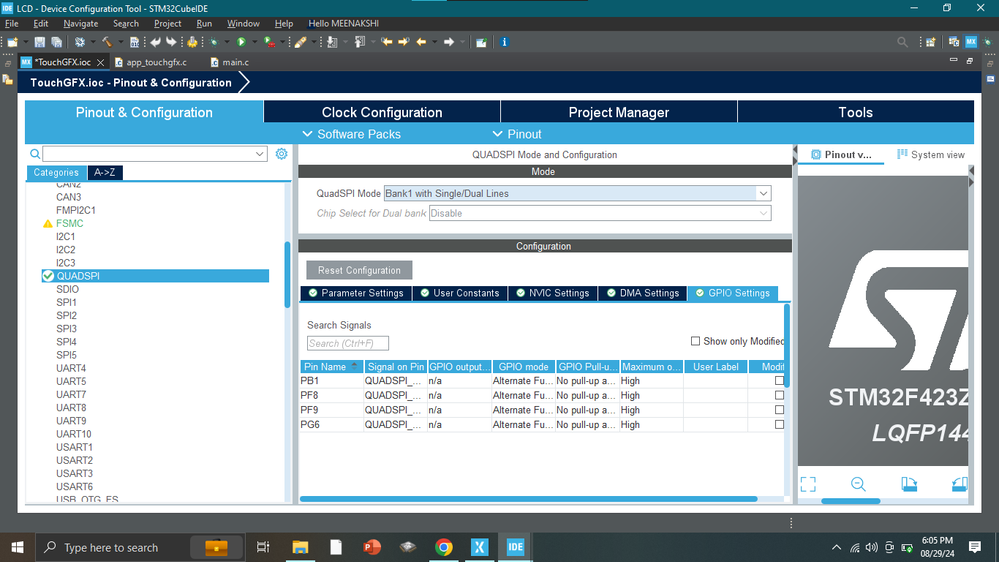Switch to A->Z sorting button
This screenshot has width=999, height=562.
pyautogui.click(x=104, y=172)
